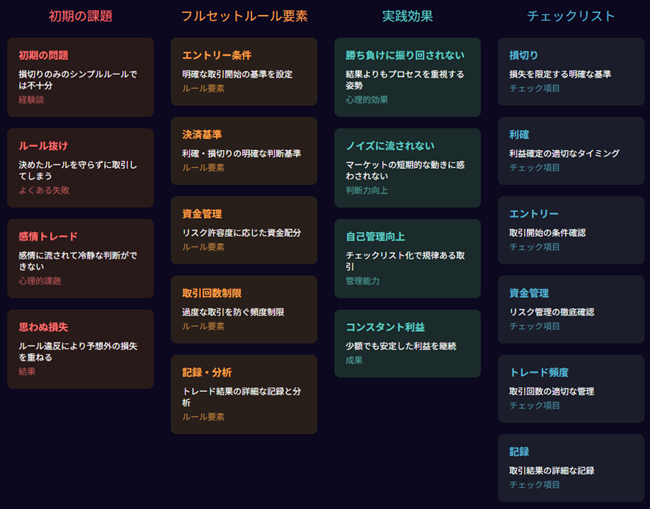This screenshot has height=509, width=650.
Task: Select the フルセットルール要素 column heading
Action: coord(244,16)
